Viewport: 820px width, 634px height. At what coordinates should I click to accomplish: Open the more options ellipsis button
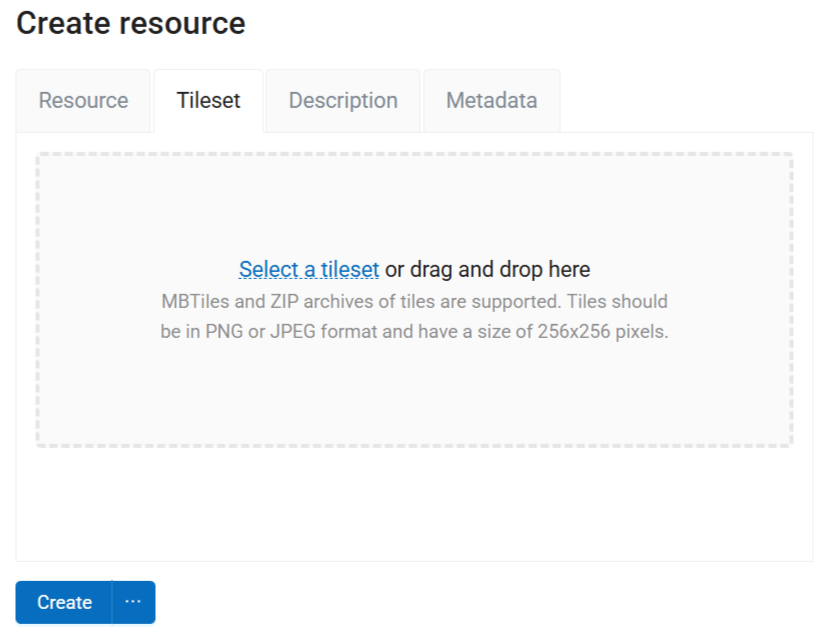[x=133, y=602]
